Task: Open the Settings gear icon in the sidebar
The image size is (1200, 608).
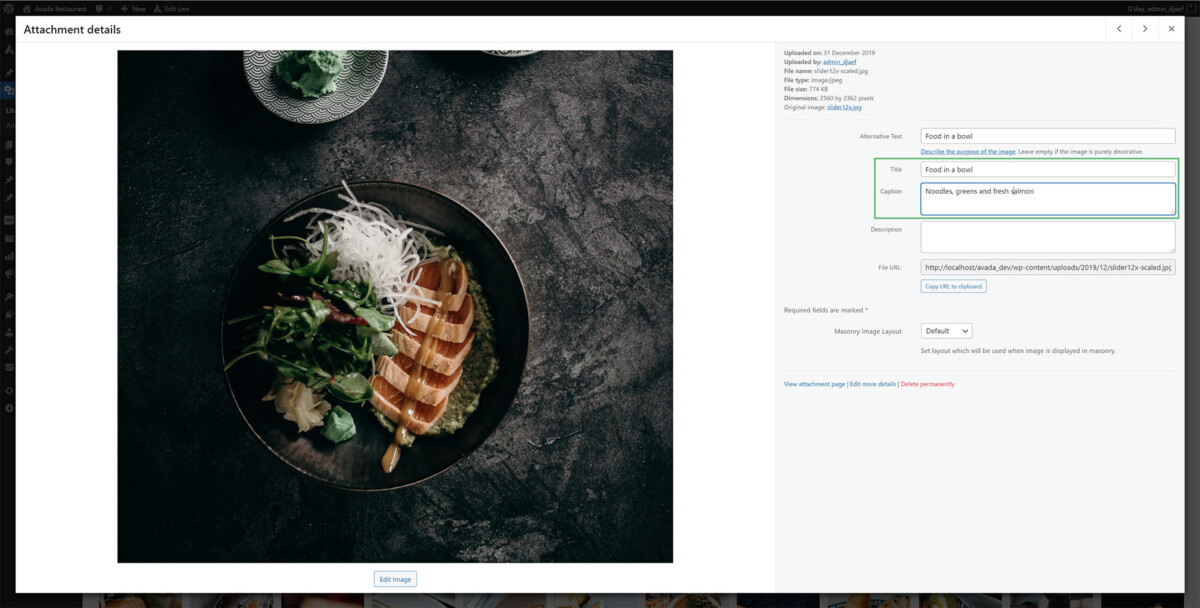Action: [8, 367]
